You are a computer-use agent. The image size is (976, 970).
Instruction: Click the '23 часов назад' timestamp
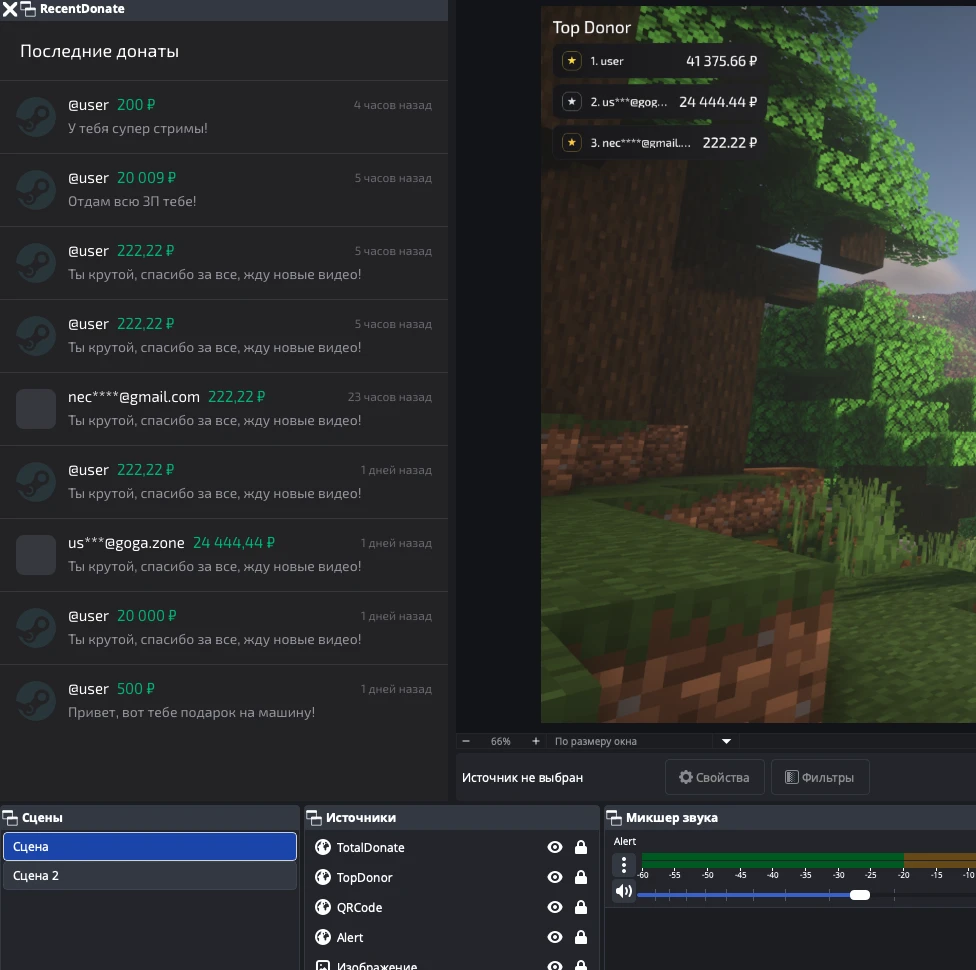tap(390, 397)
